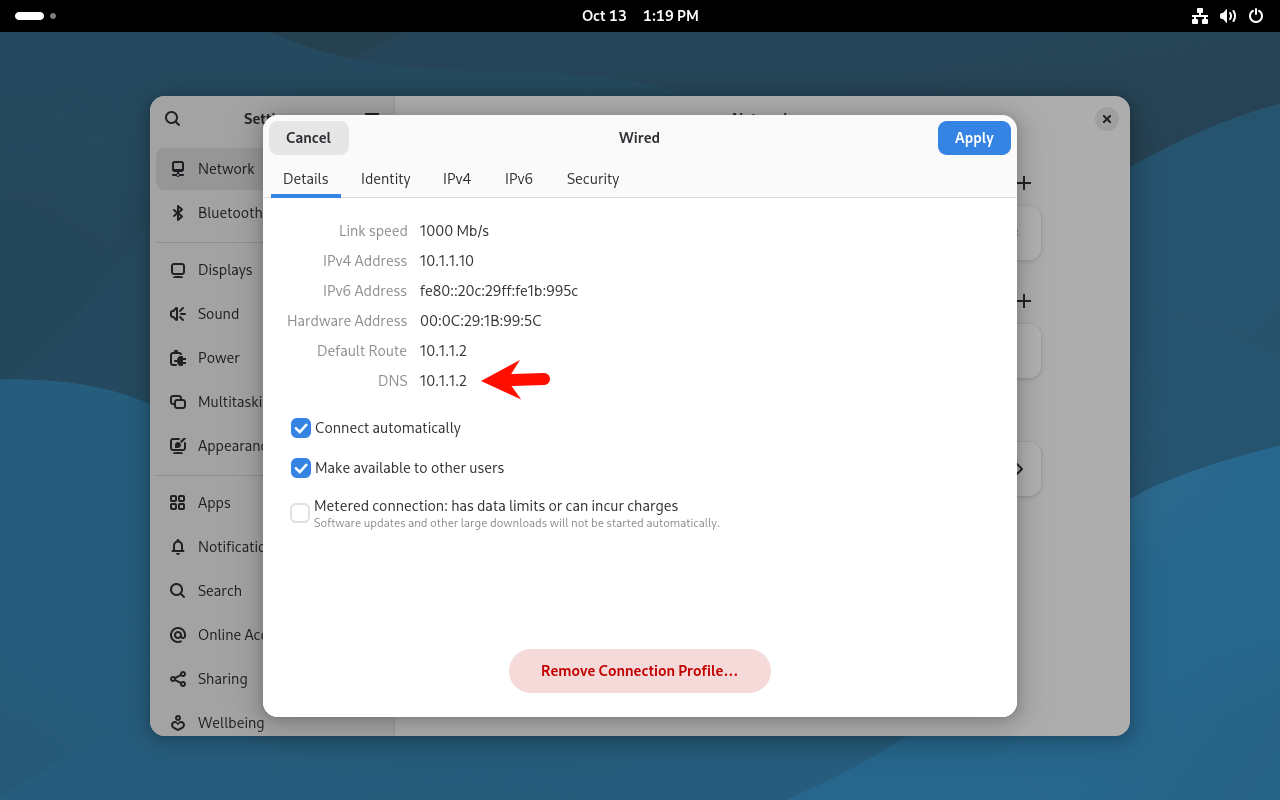Screen dimensions: 1280x800
Task: Open Notifications settings icon
Action: [178, 547]
